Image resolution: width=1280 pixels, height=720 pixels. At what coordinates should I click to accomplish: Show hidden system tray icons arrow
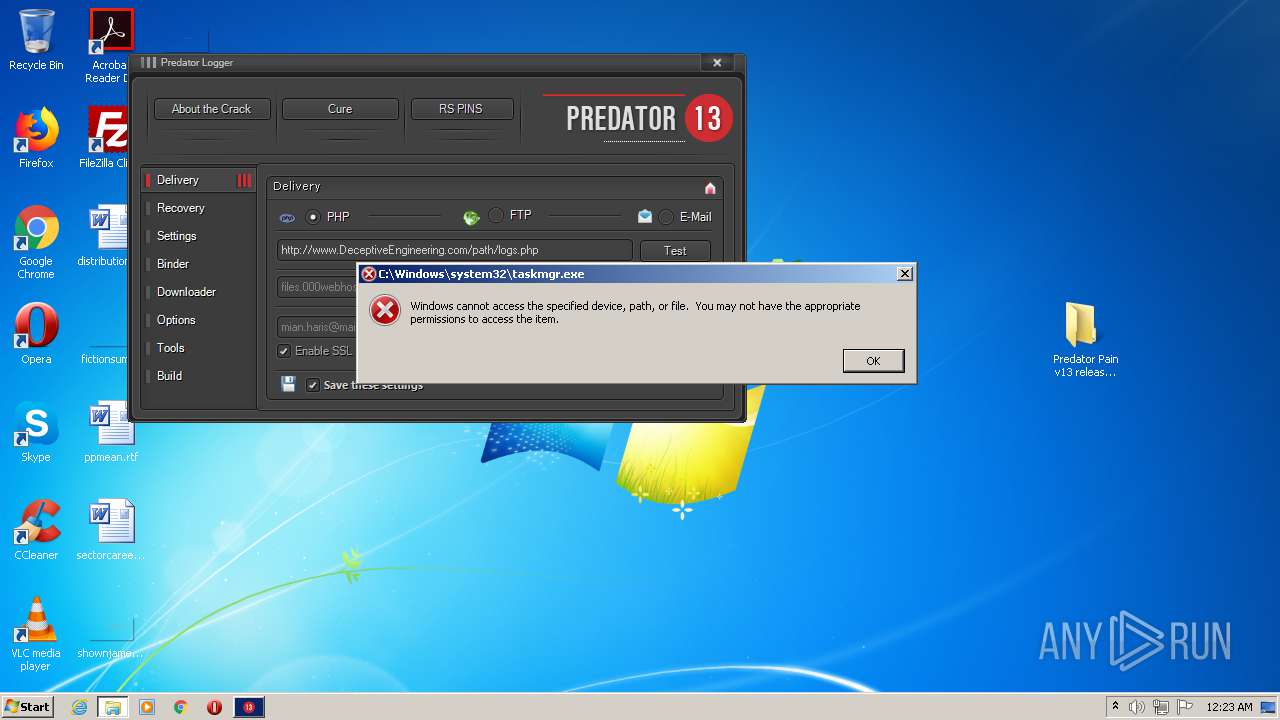tap(1115, 707)
